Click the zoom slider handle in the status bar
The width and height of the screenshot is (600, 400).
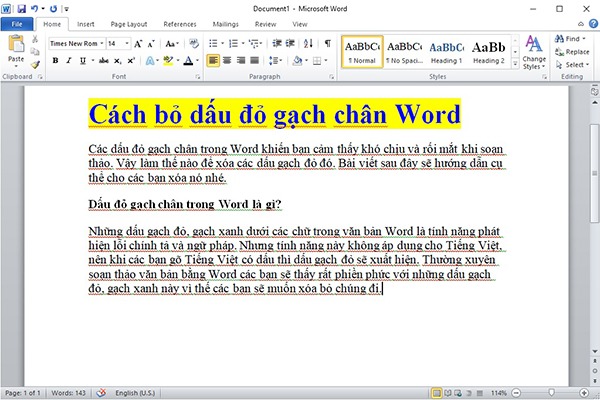551,393
